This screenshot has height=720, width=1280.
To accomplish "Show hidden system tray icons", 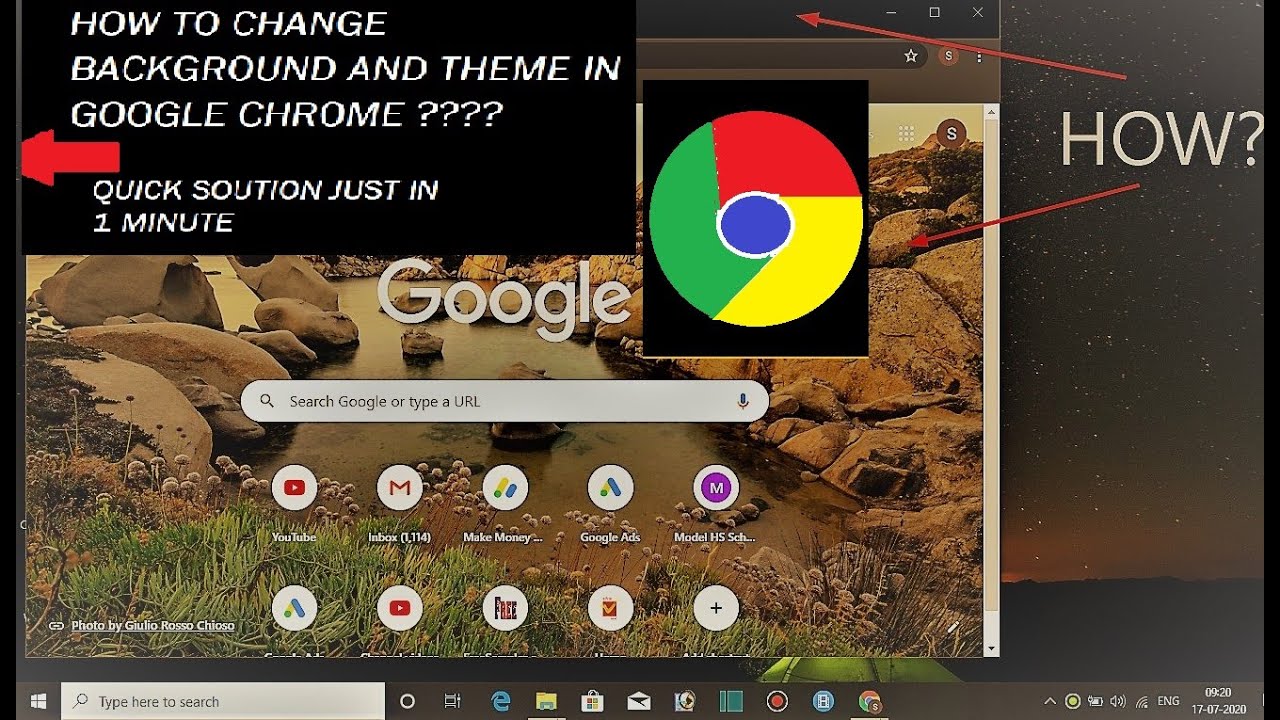I will point(1050,701).
